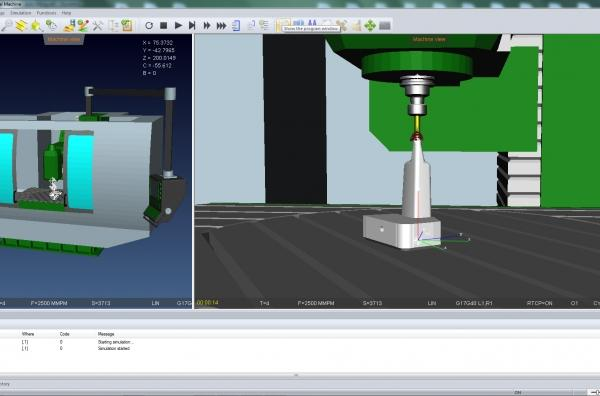Open the Functions menu
600x396 pixels.
pos(46,13)
